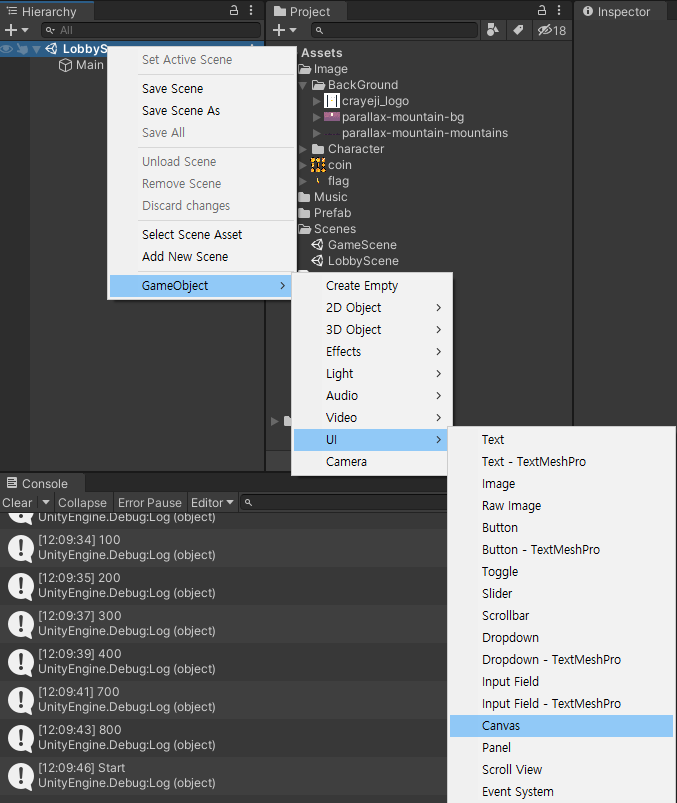Choose Raw Image from UI submenu
677x803 pixels.
pyautogui.click(x=561, y=505)
